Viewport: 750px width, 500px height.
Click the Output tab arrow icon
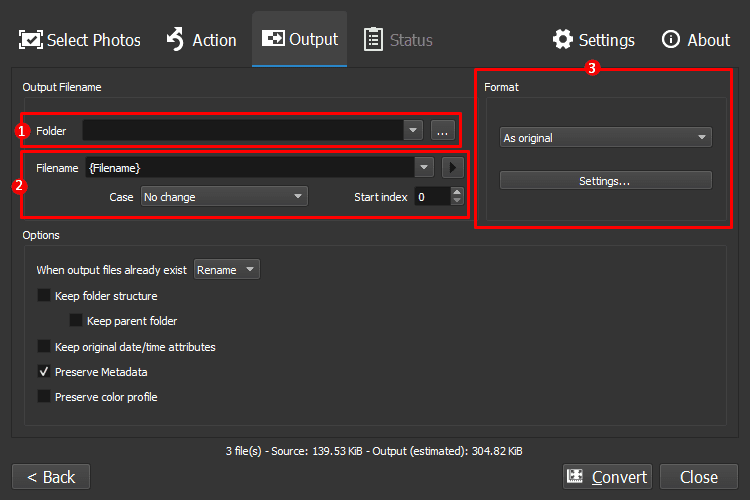coord(273,39)
